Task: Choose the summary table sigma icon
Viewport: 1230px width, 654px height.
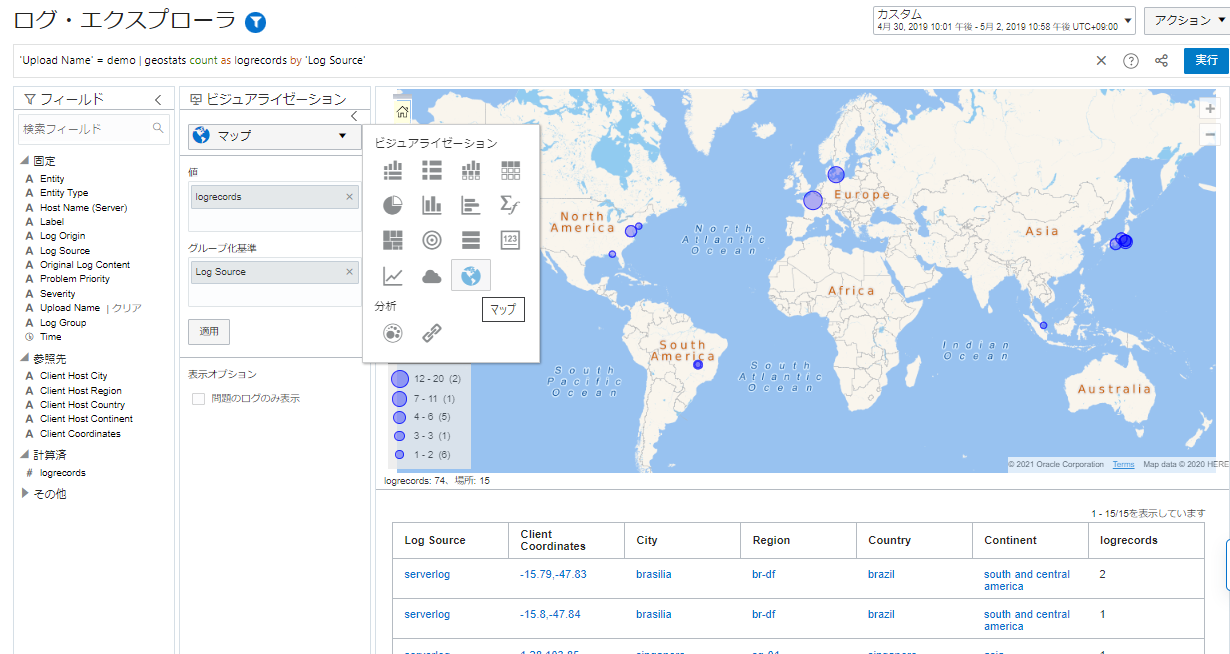Action: [510, 205]
